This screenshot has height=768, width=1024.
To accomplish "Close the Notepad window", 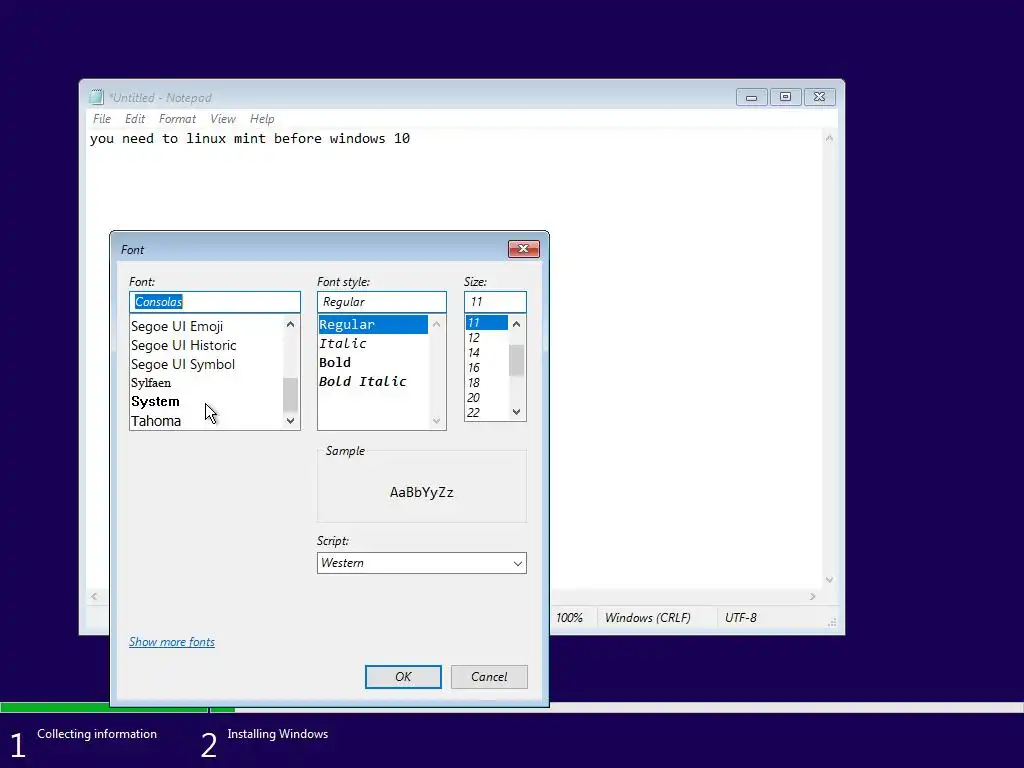I will 819,97.
